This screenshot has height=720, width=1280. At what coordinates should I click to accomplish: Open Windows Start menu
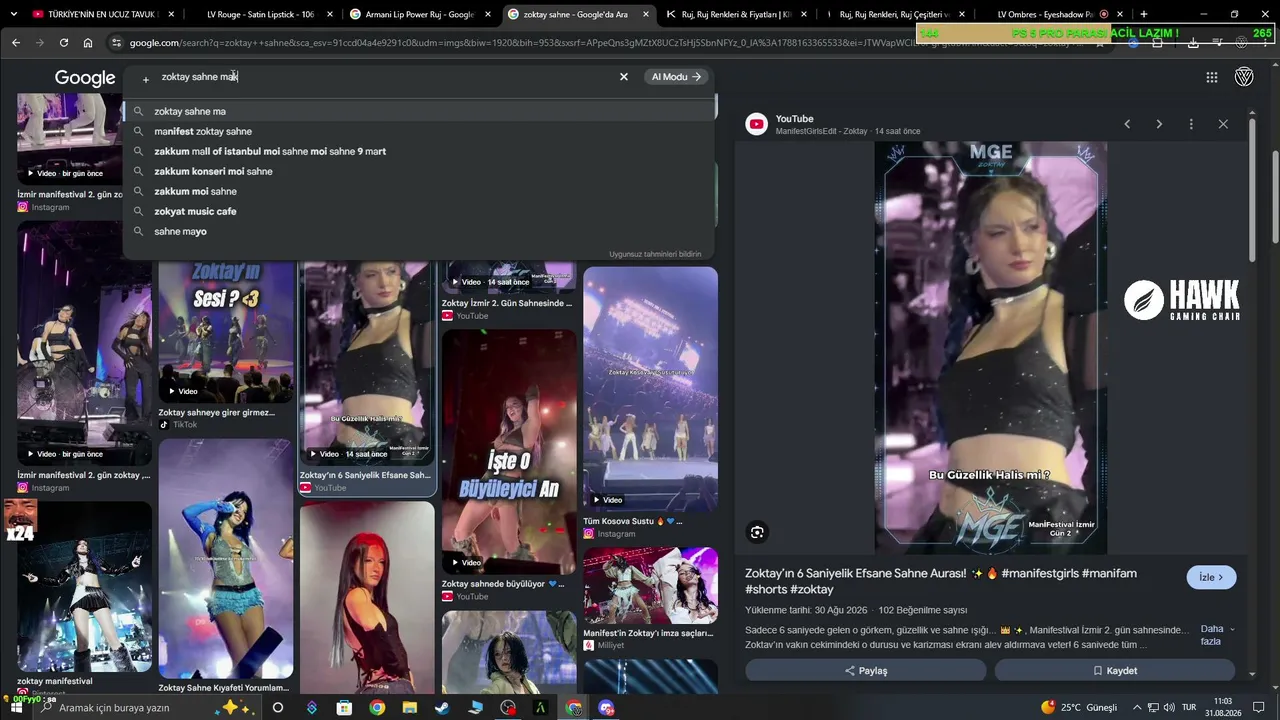tap(16, 708)
